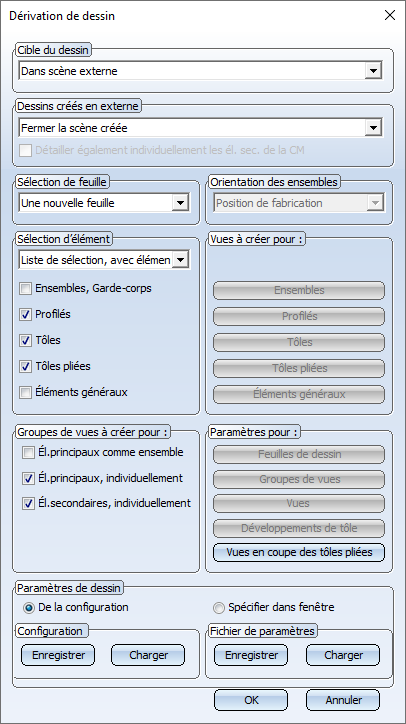Uncheck Él.principaux, individuellement option

28,478
